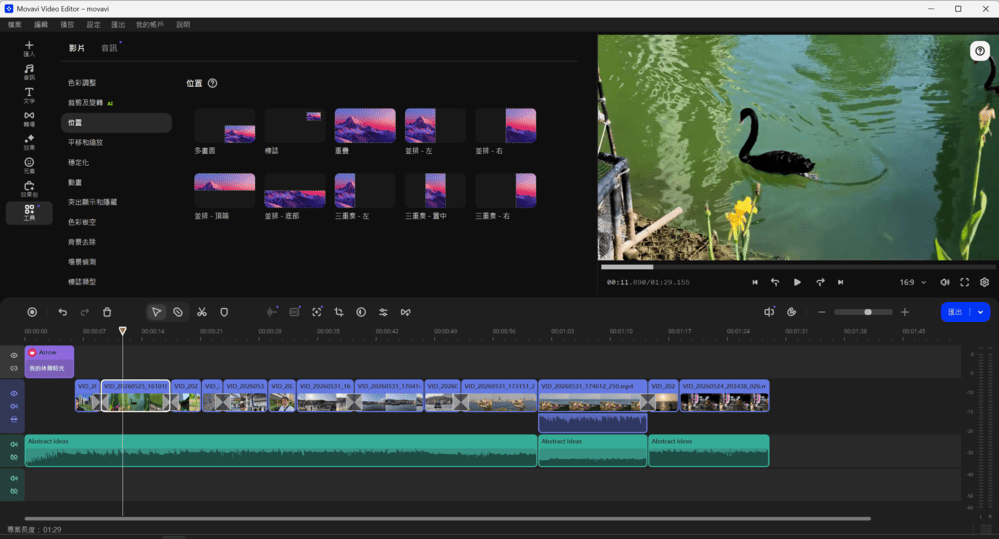999x539 pixels.
Task: Open the 16:9 aspect ratio dropdown
Action: (913, 282)
